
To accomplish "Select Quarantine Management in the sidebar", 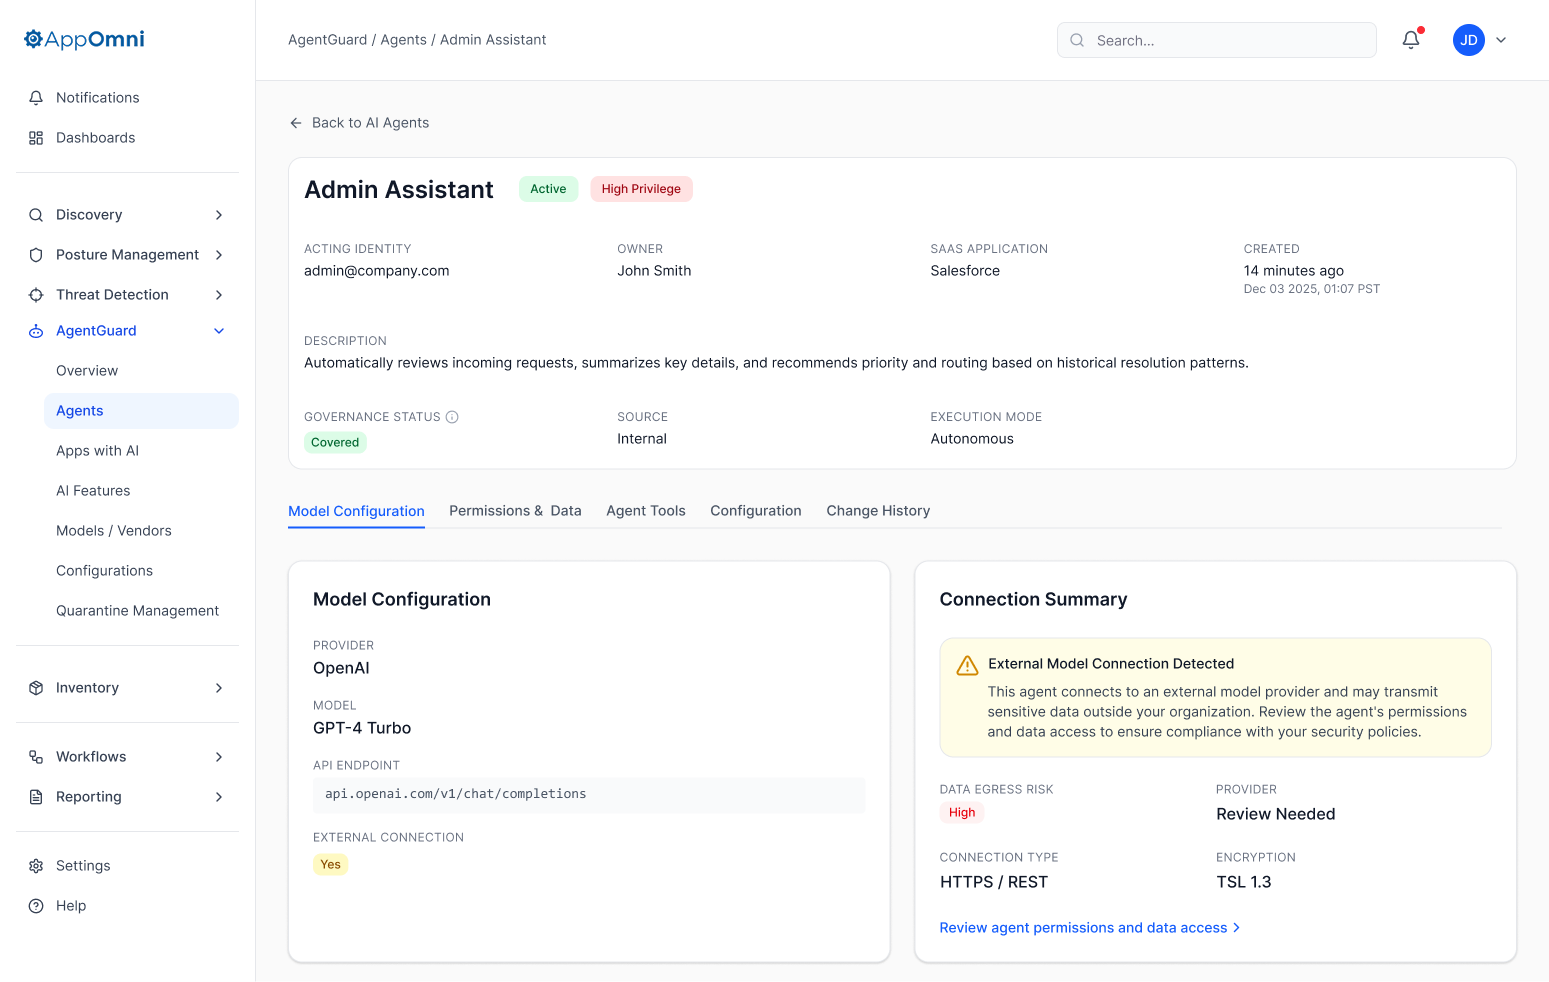I will click(x=137, y=610).
